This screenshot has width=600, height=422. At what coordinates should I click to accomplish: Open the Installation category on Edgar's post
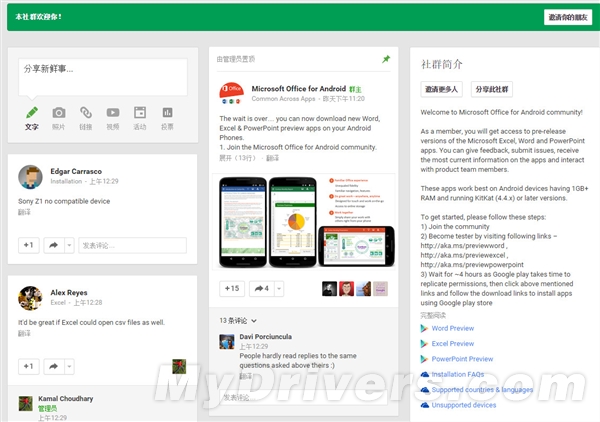pyautogui.click(x=66, y=181)
